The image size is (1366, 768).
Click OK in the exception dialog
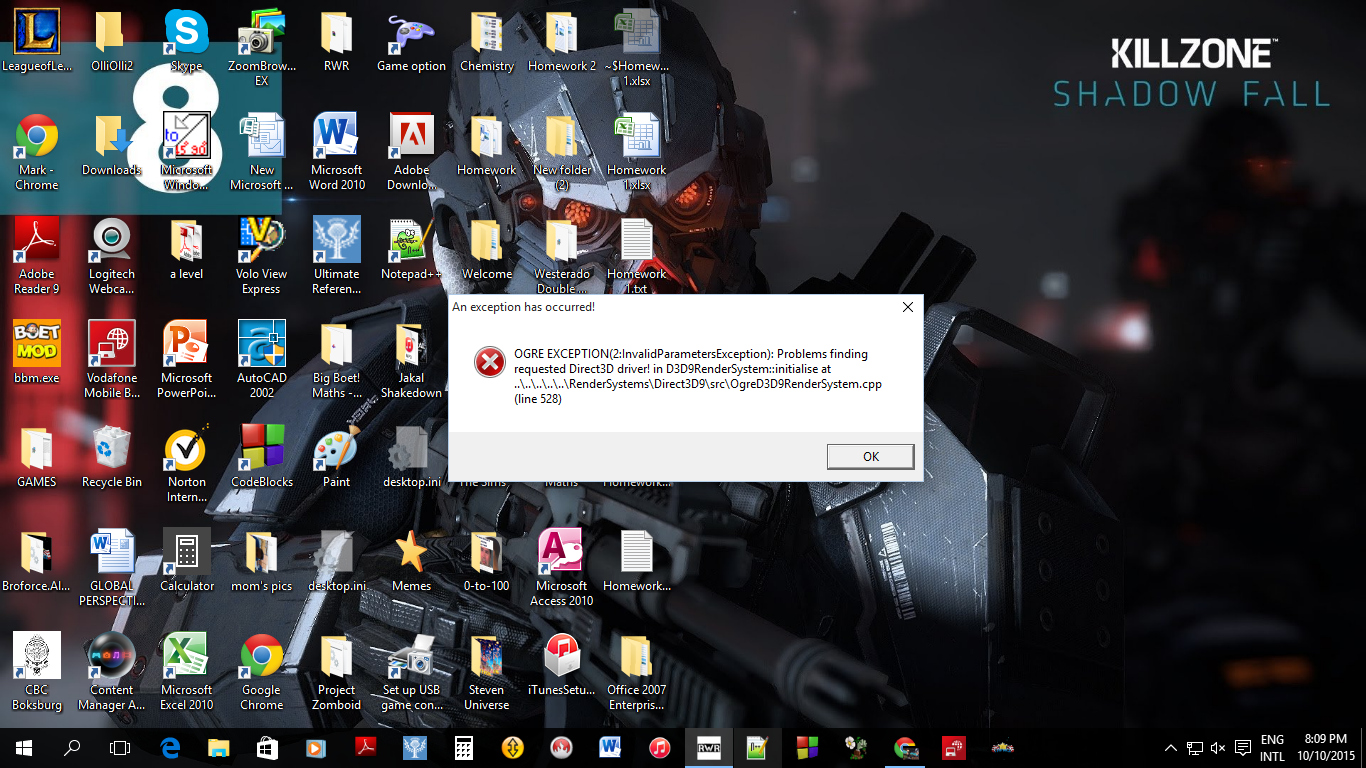pos(870,456)
